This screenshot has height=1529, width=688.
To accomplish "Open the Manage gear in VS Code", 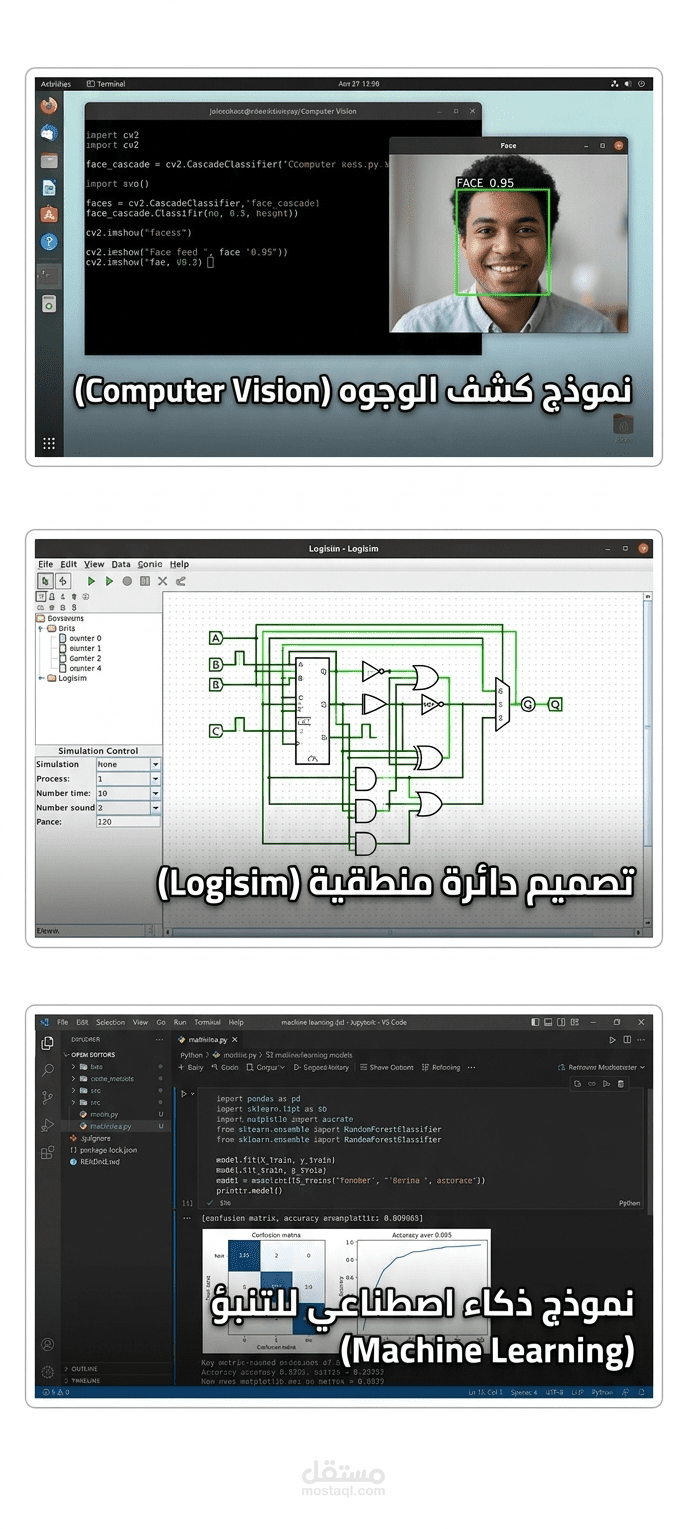I will tap(47, 1372).
